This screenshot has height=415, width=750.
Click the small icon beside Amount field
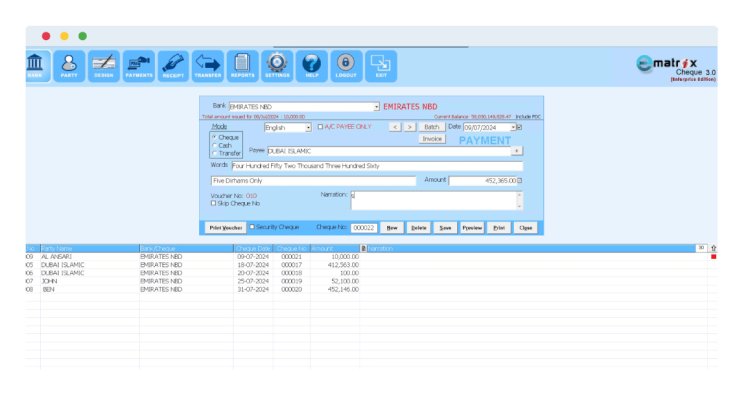click(520, 181)
